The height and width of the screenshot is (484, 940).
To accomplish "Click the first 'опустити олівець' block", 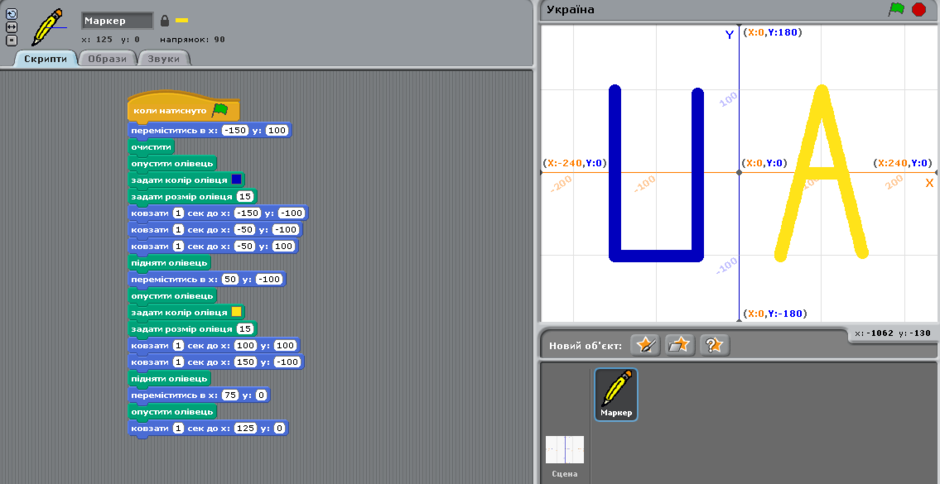I will tap(173, 163).
